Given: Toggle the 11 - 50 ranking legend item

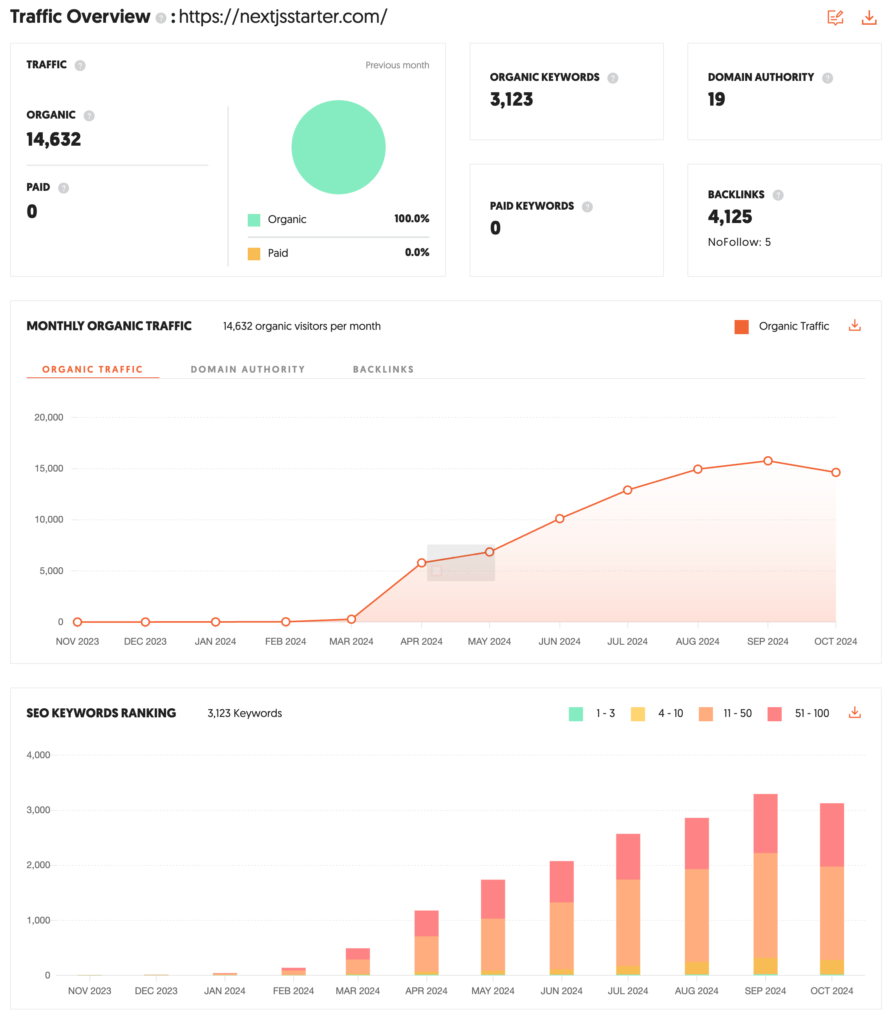Looking at the screenshot, I should pyautogui.click(x=725, y=714).
